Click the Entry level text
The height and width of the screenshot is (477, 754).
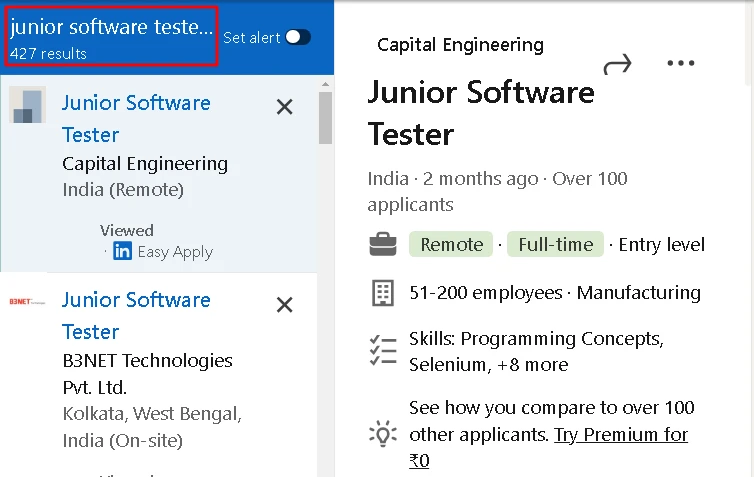coord(662,244)
